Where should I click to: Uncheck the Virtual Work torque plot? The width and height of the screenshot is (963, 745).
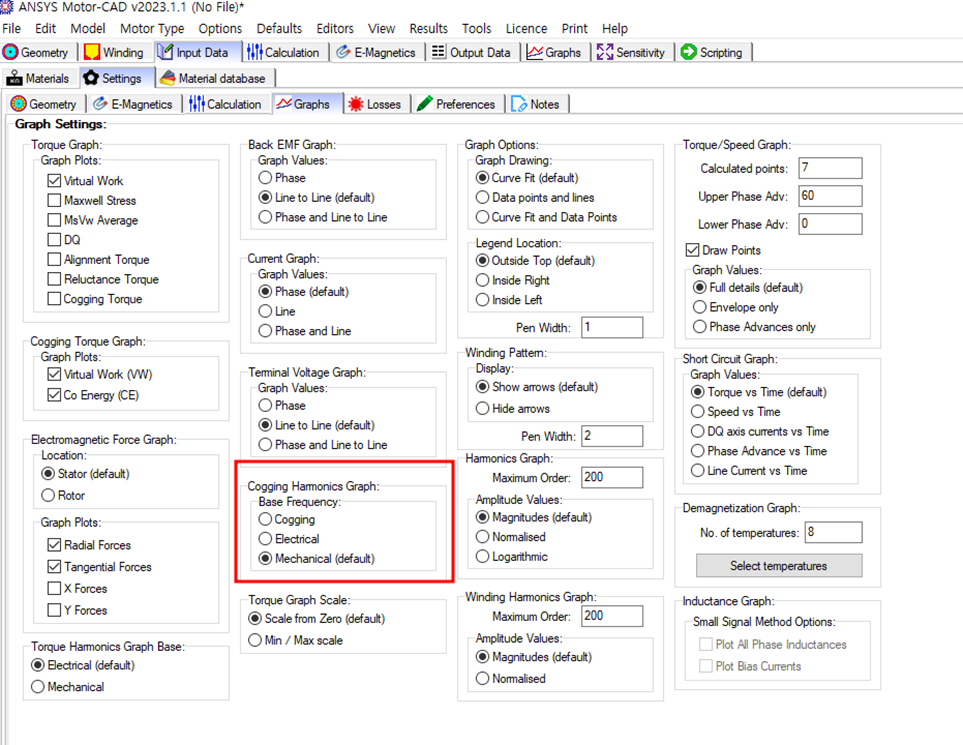[54, 181]
